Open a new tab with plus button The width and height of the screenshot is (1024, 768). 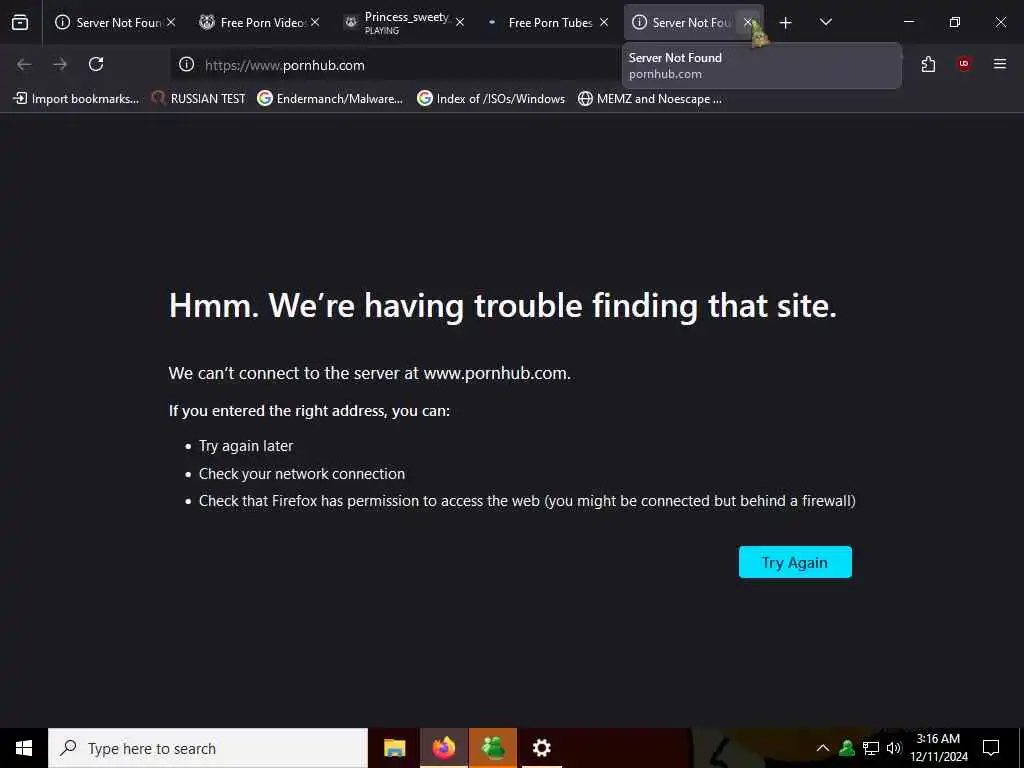[786, 23]
